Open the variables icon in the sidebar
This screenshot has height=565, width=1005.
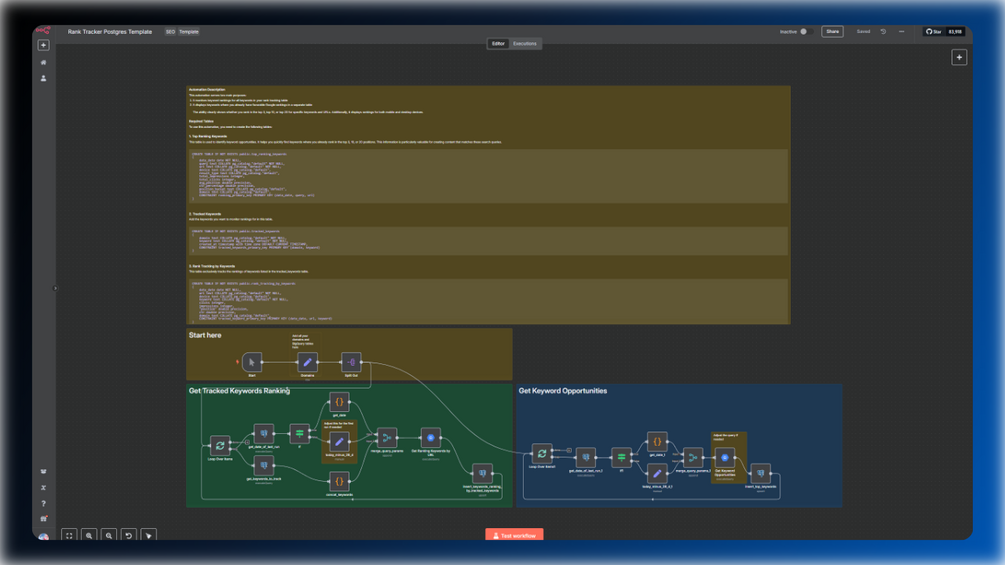(44, 487)
